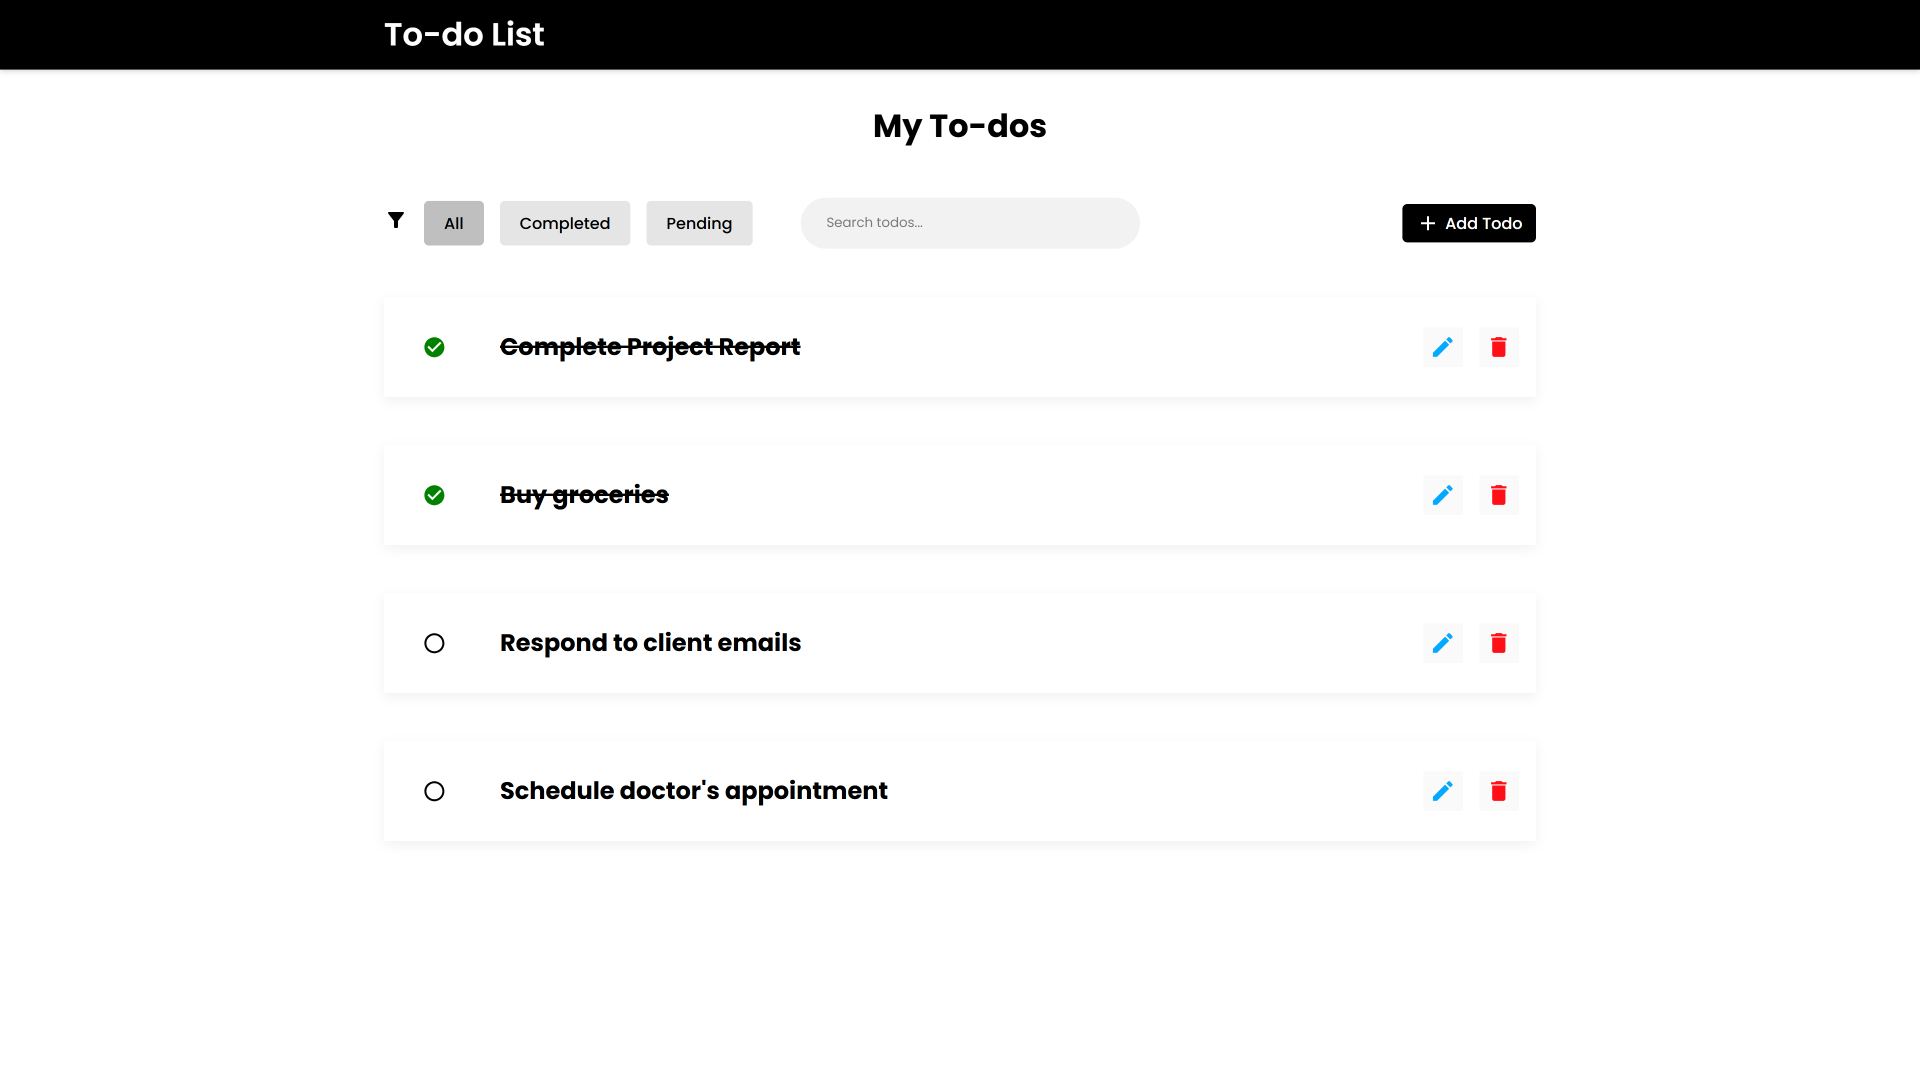Image resolution: width=1920 pixels, height=1080 pixels.
Task: Click the delete icon for 'Complete Project Report'
Action: (x=1498, y=347)
